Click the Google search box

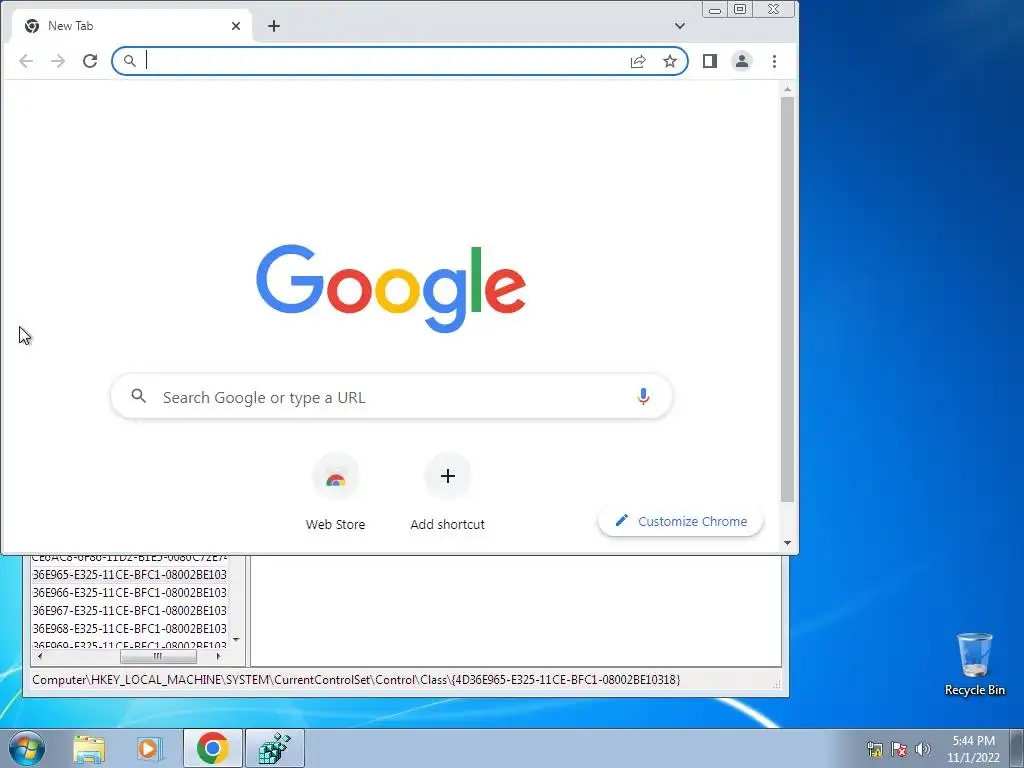pos(392,397)
